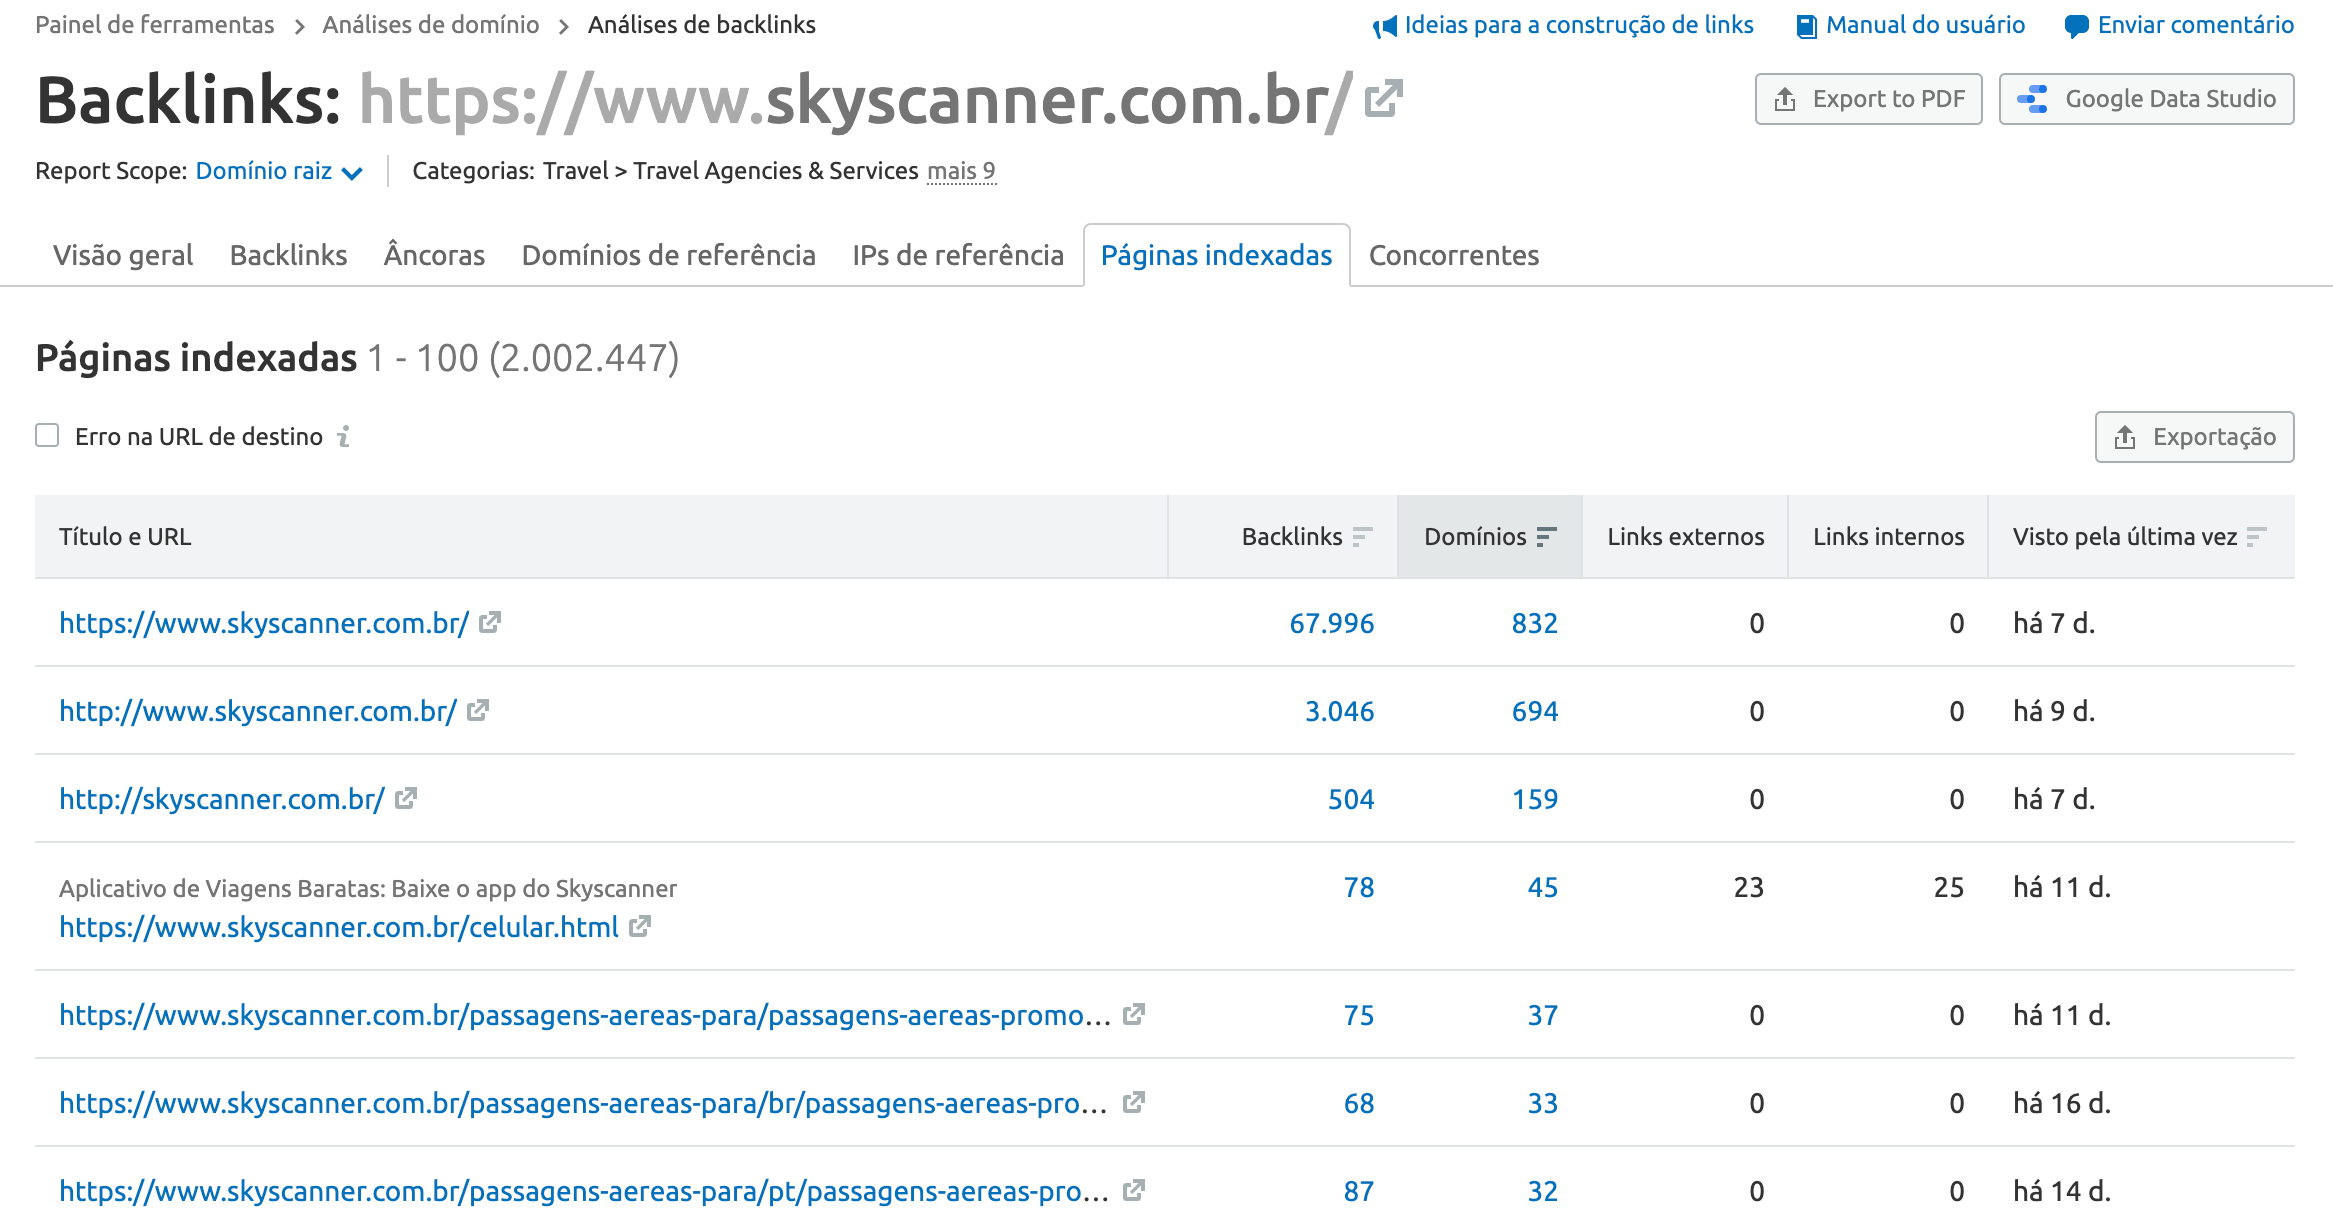Screen dimensions: 2333x1217
Task: Open the Concorrentes tab
Action: click(x=1454, y=255)
